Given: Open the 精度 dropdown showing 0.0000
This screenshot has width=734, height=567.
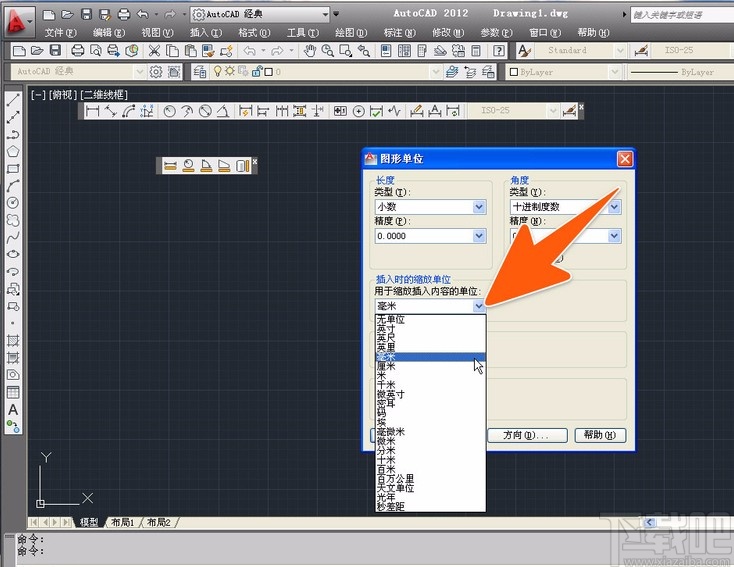Looking at the screenshot, I should tap(479, 236).
